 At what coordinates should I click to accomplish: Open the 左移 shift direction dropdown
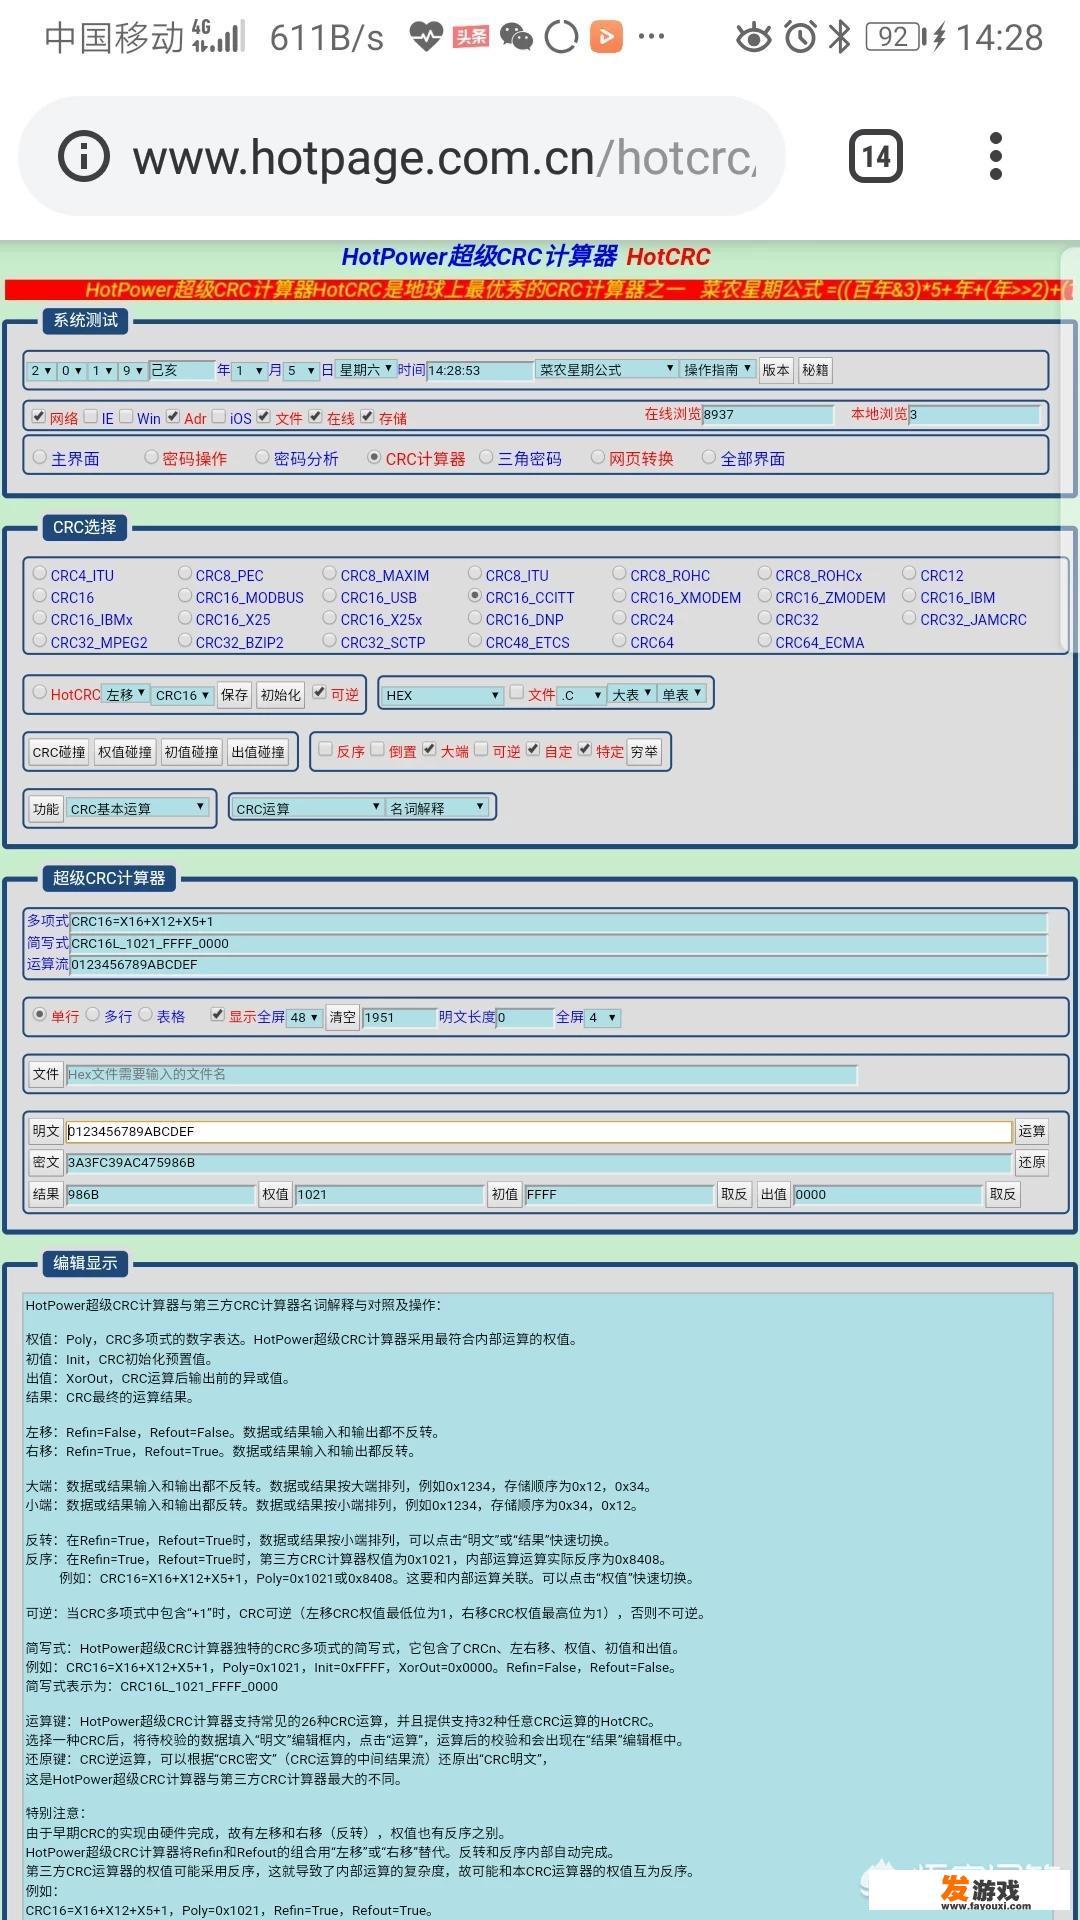pos(126,694)
